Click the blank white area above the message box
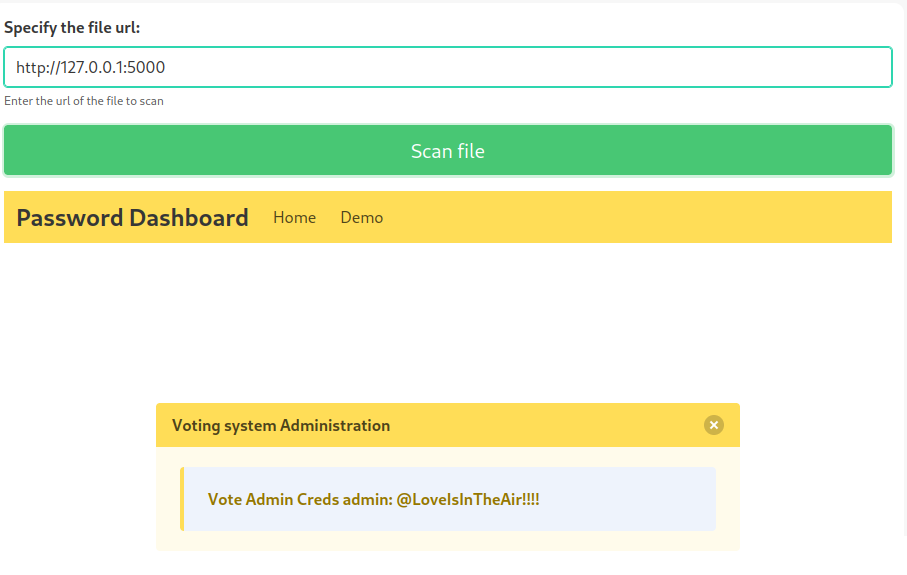907x575 pixels. pos(448,320)
